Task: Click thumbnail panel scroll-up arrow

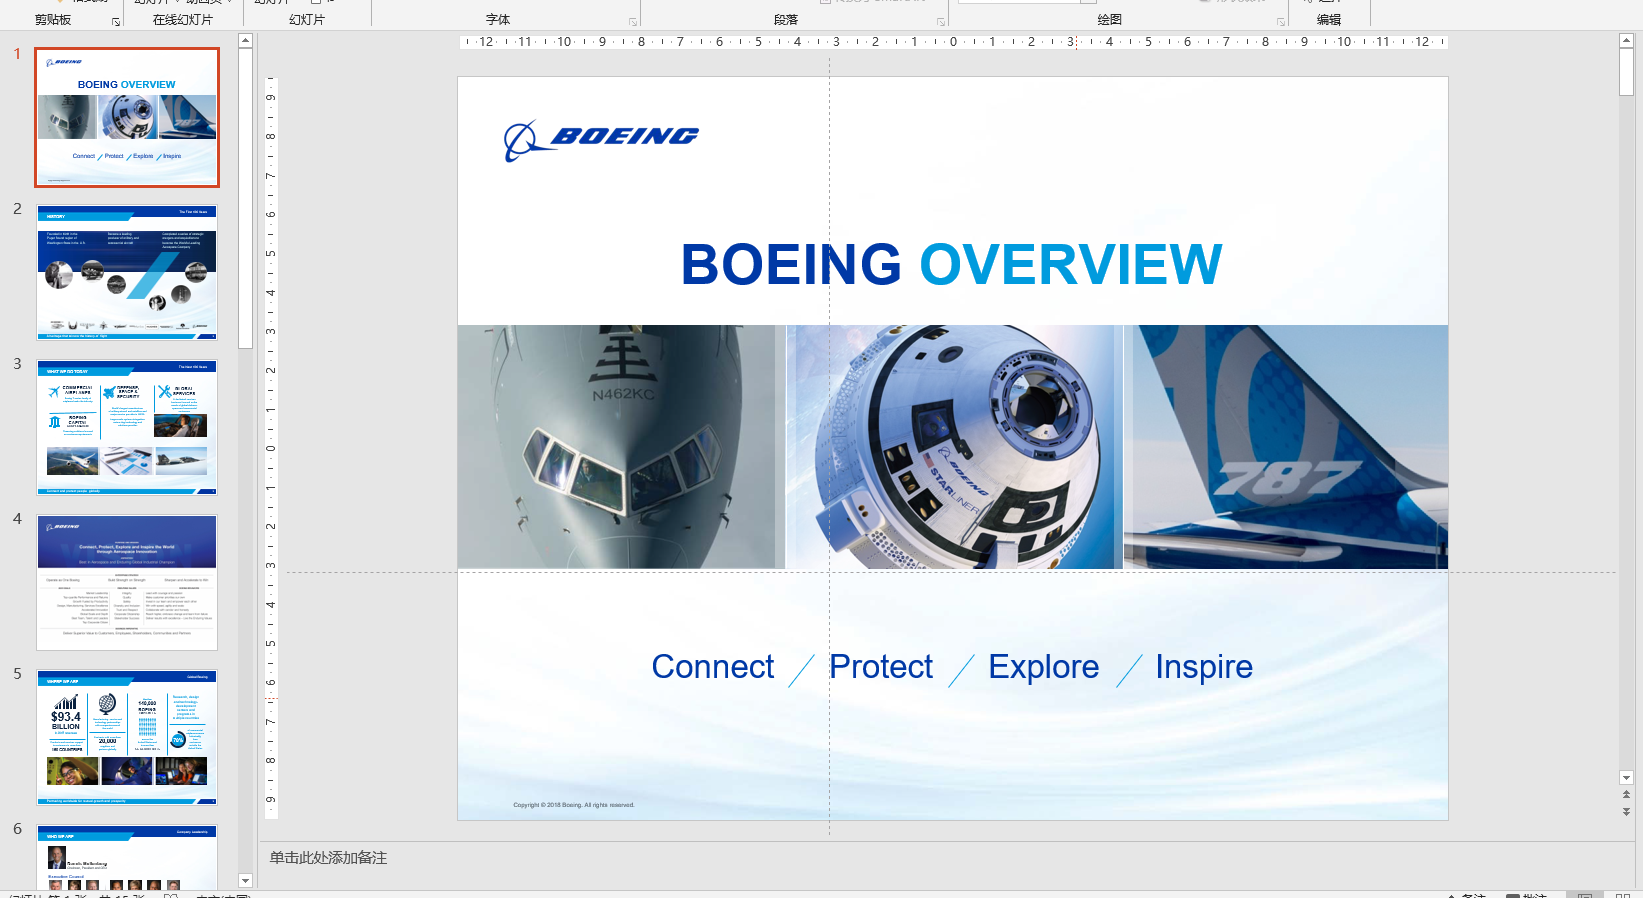Action: click(x=246, y=41)
